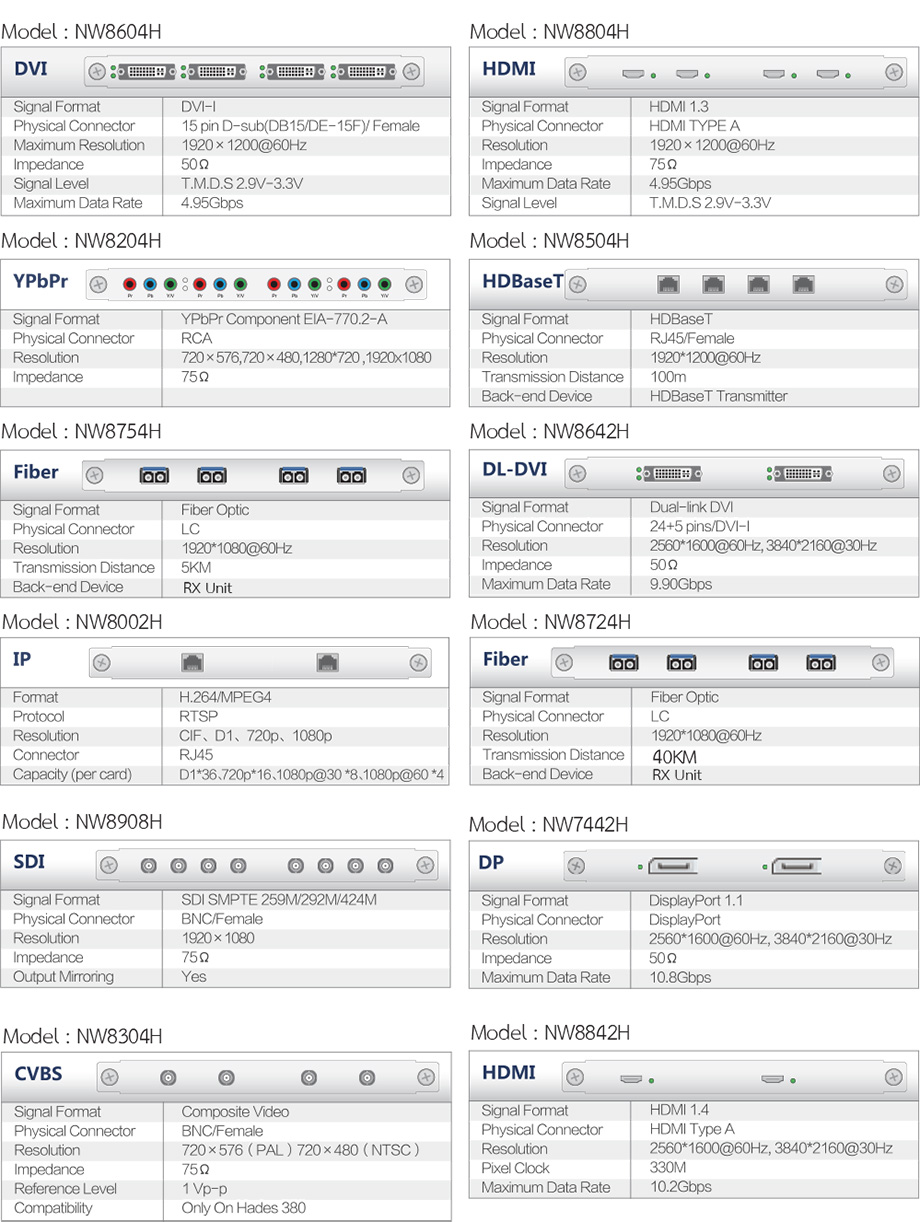Click the 'HDMI TYPE A' connector value
Screen dimensions: 920x1222
click(695, 126)
